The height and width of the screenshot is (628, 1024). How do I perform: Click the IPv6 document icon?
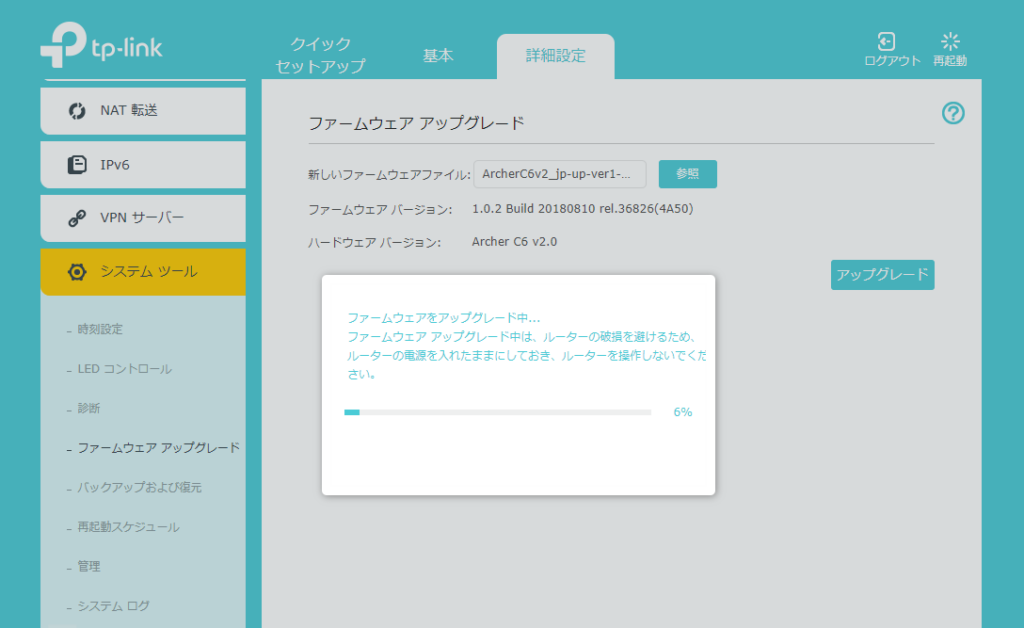pyautogui.click(x=77, y=165)
